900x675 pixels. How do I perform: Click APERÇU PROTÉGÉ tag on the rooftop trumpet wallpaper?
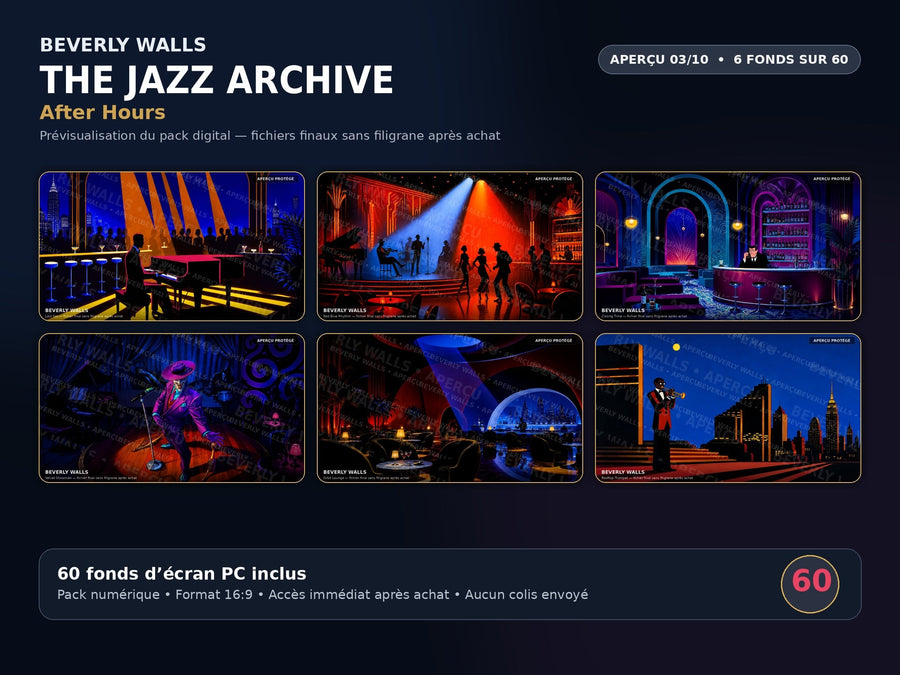point(832,340)
